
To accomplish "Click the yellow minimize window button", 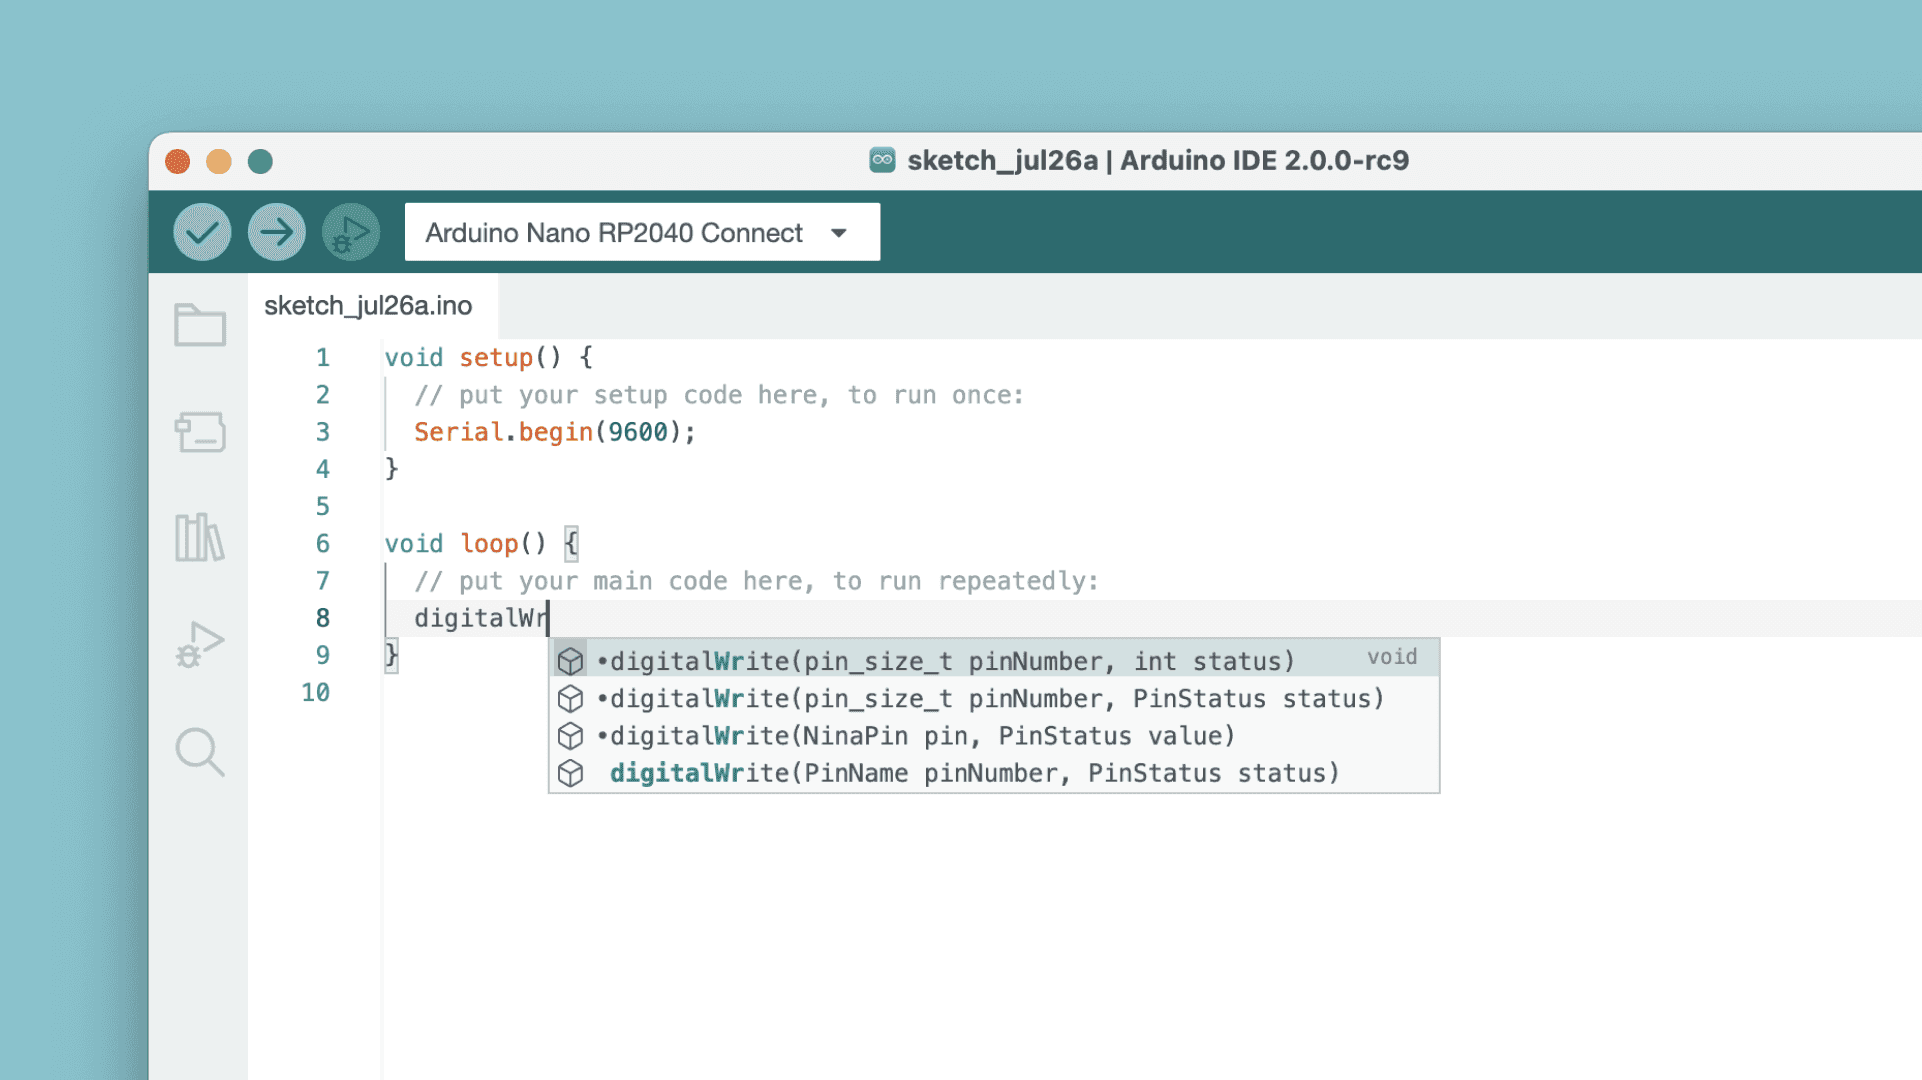I will (x=219, y=161).
